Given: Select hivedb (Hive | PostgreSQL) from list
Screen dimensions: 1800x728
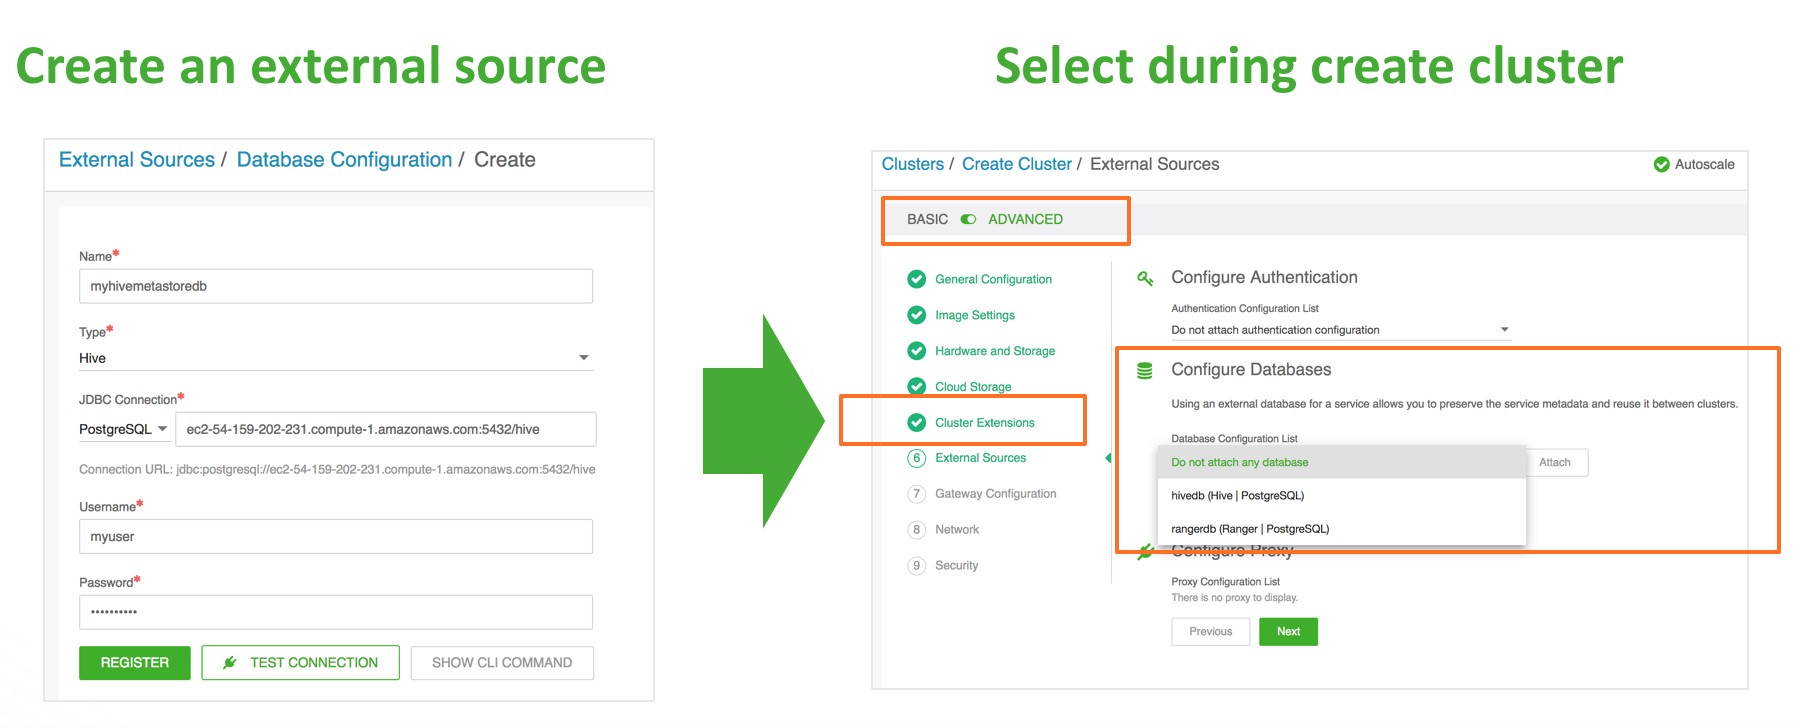Looking at the screenshot, I should coord(1237,496).
